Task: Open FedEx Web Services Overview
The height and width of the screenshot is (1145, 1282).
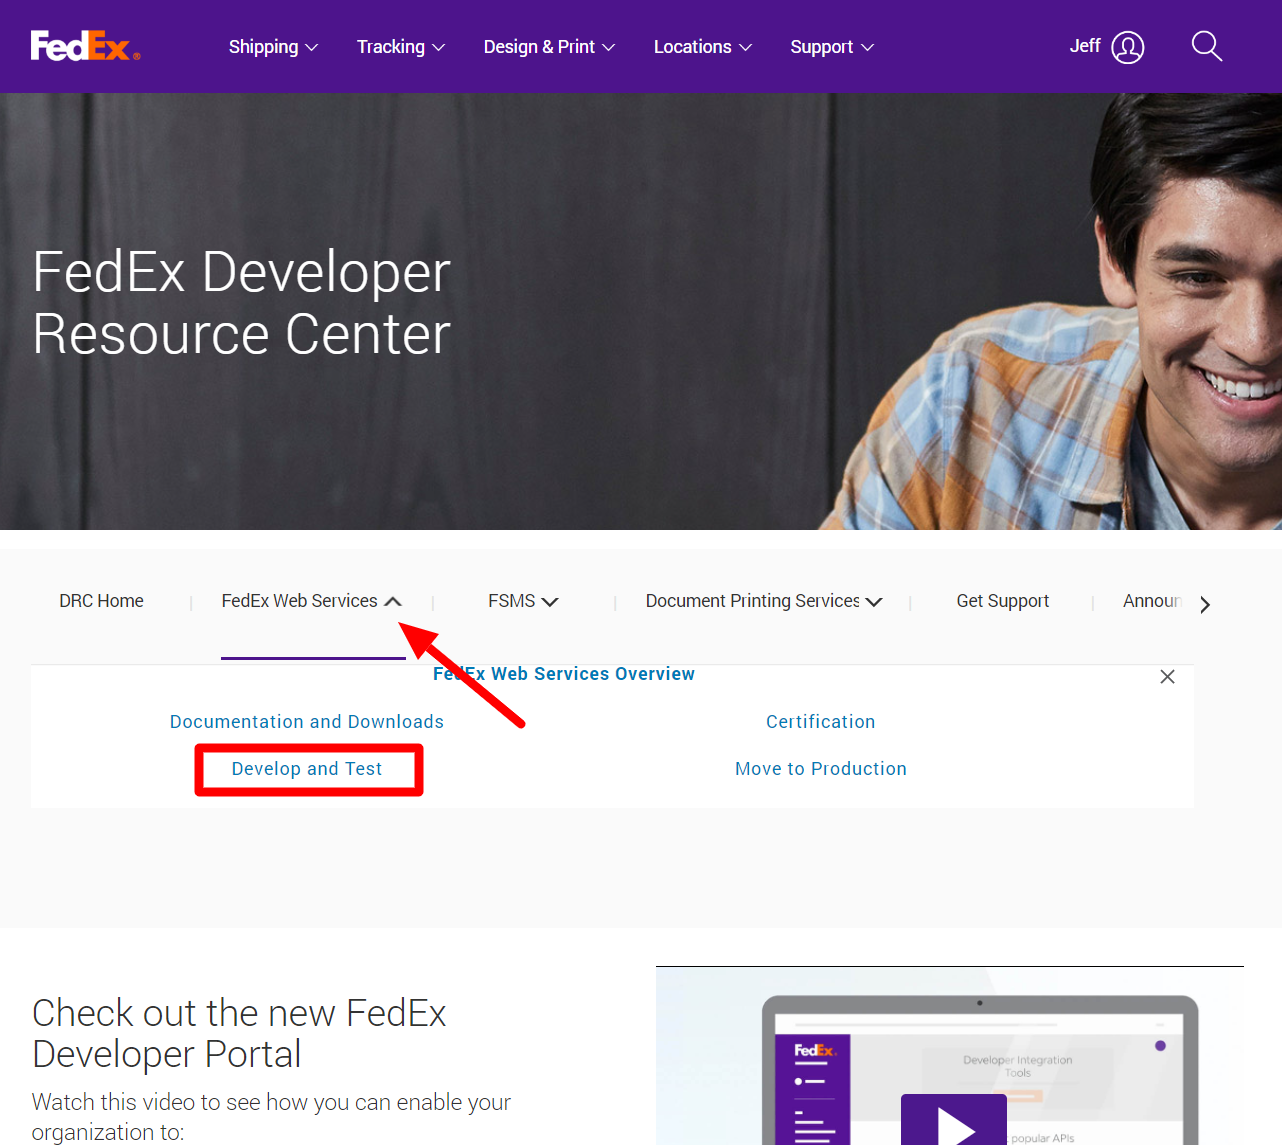Action: coord(564,674)
